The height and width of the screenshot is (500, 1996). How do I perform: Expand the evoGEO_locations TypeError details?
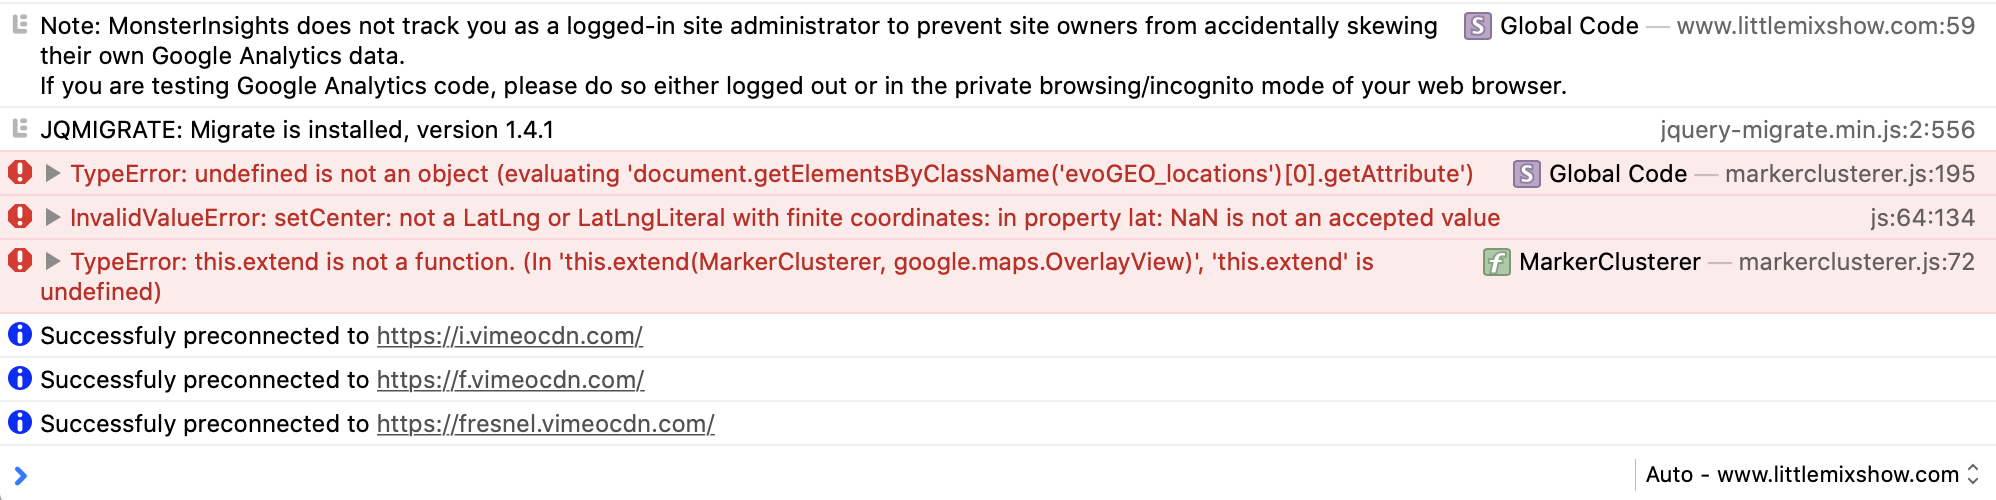[53, 173]
